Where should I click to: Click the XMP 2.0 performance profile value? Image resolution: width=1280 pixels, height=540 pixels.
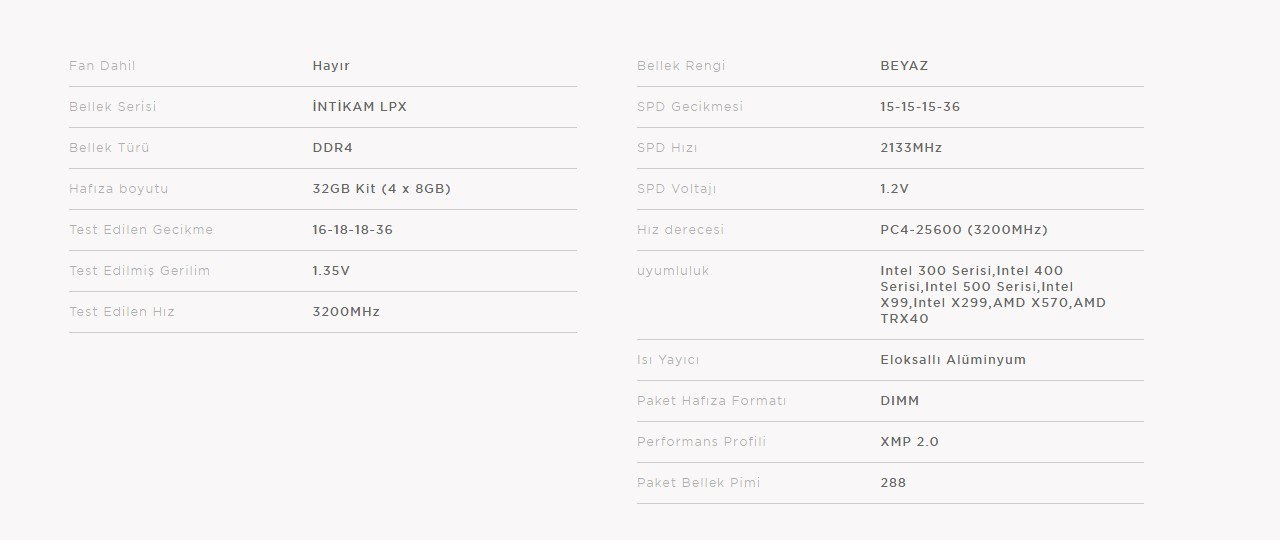click(910, 442)
